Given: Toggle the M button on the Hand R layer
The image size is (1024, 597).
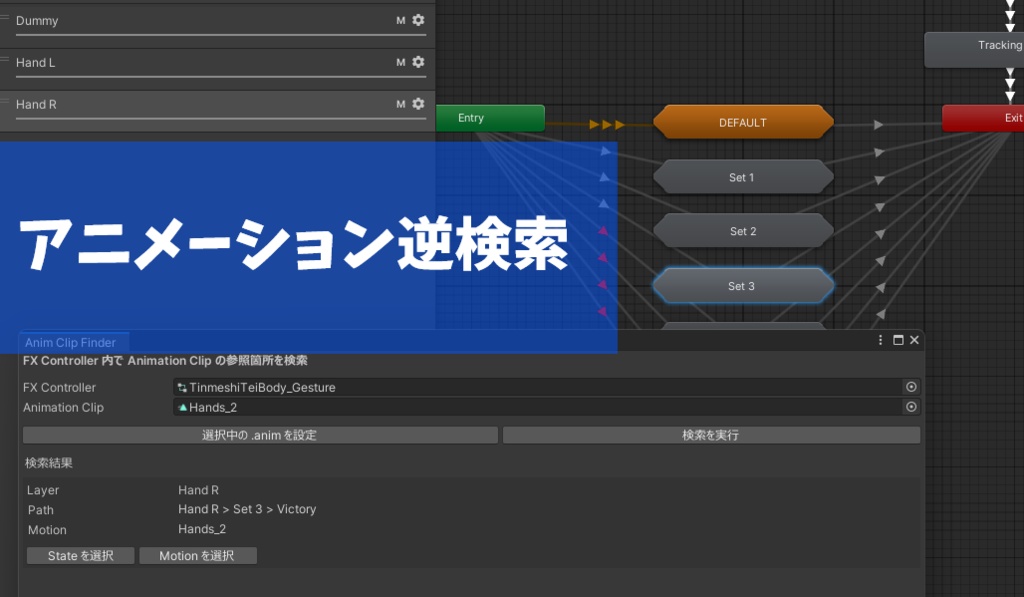Looking at the screenshot, I should pos(401,103).
